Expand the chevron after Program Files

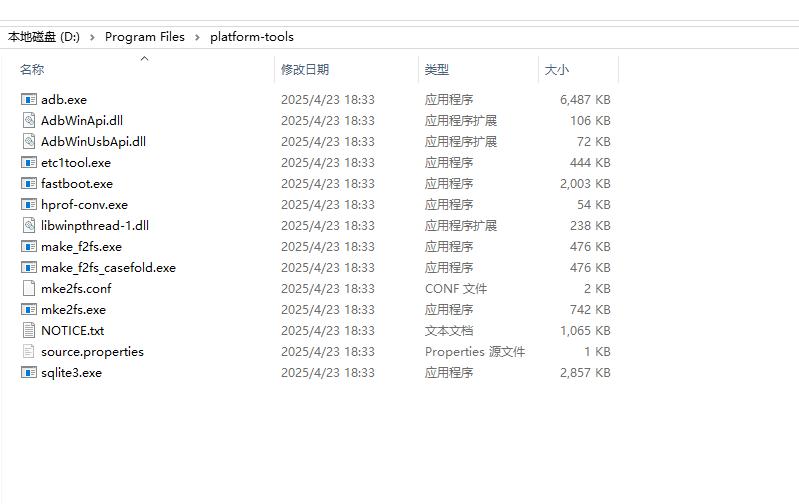[x=197, y=37]
